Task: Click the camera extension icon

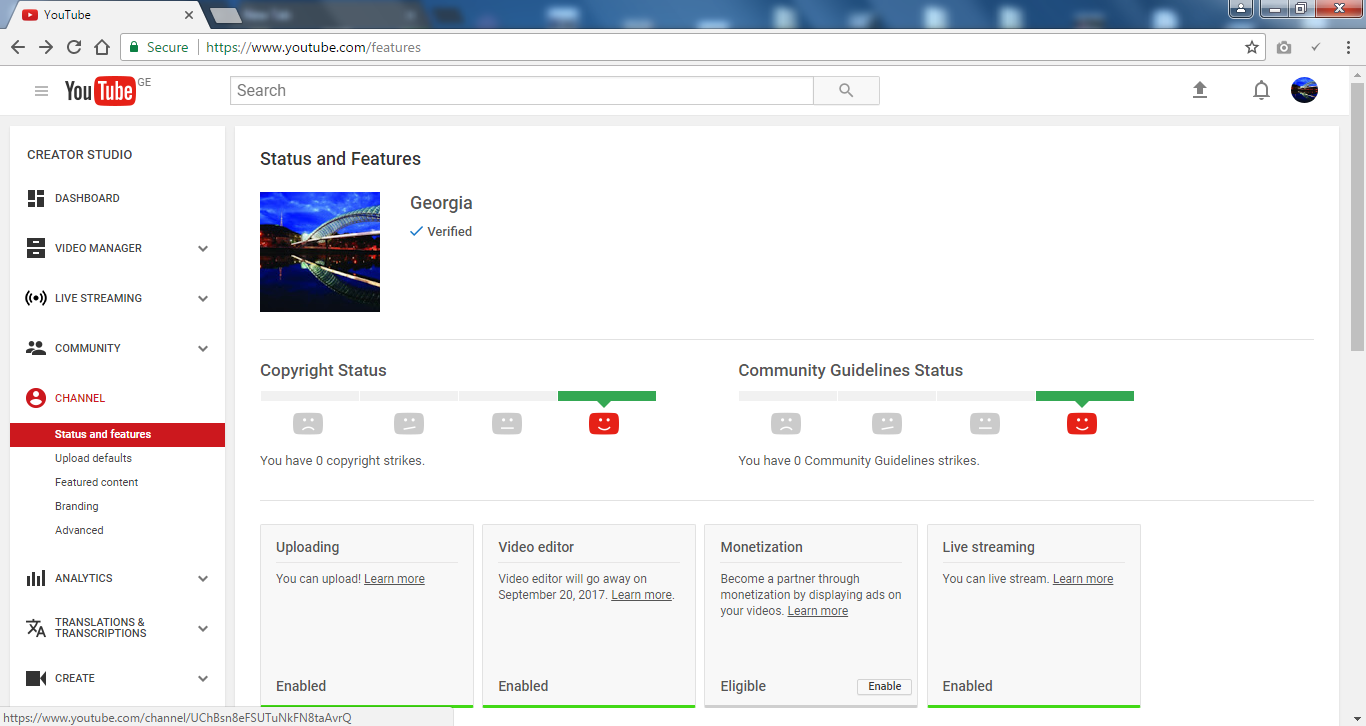Action: tap(1284, 47)
